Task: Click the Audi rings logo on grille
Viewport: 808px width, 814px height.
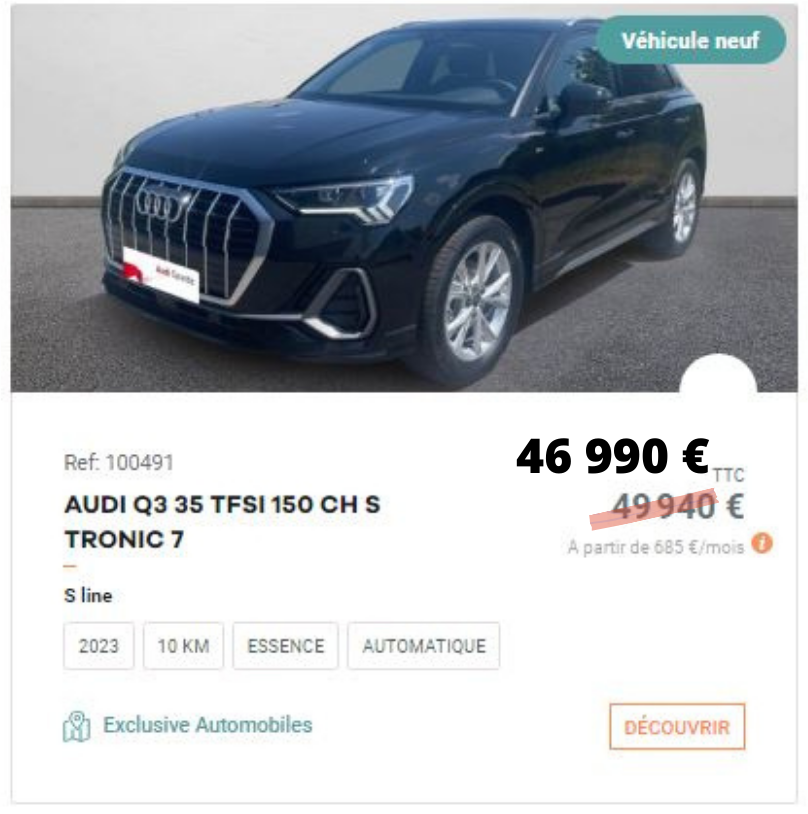Action: click(x=159, y=205)
